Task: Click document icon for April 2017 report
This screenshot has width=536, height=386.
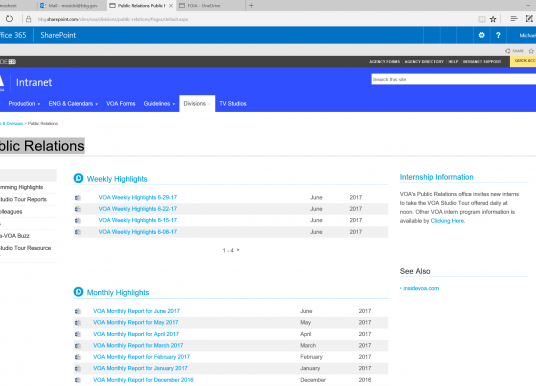Action: pos(78,334)
